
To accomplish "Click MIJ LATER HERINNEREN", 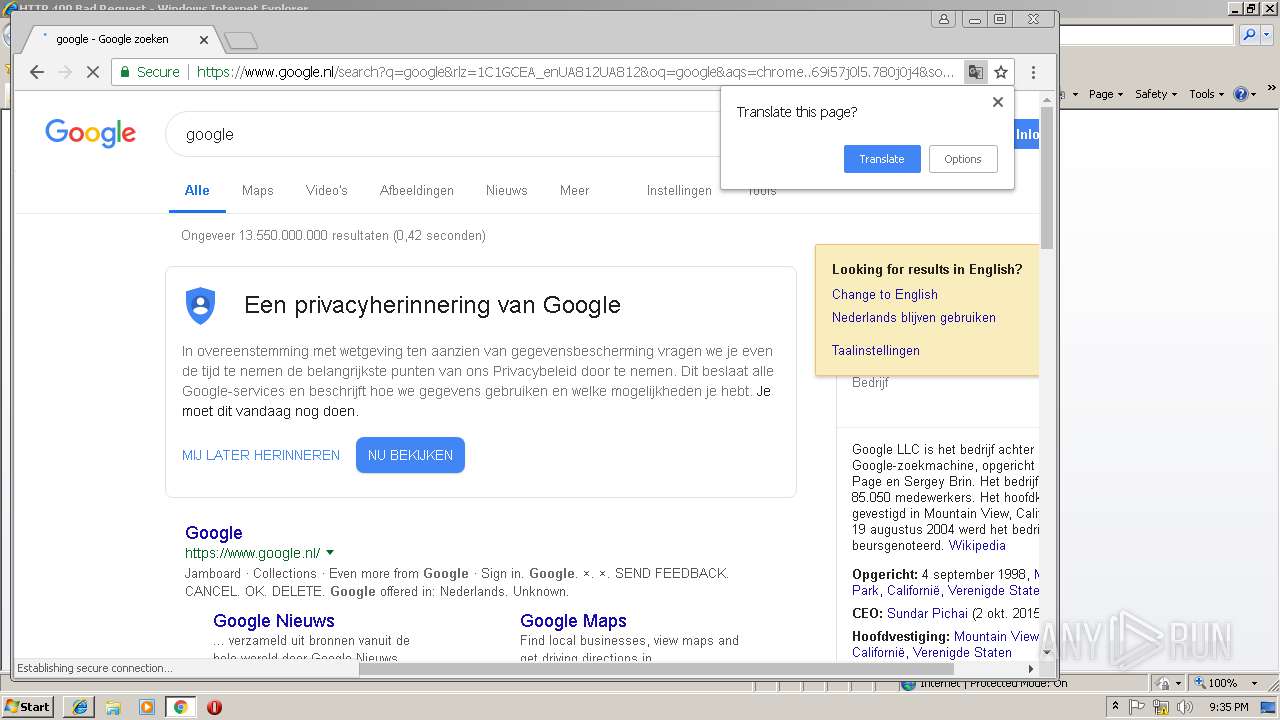I will [x=261, y=455].
